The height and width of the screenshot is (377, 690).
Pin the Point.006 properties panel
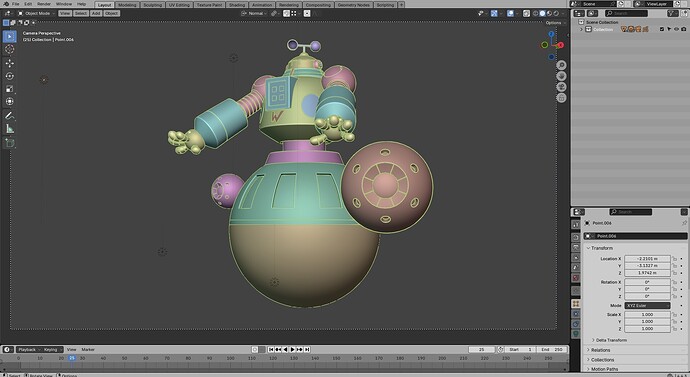click(x=684, y=223)
